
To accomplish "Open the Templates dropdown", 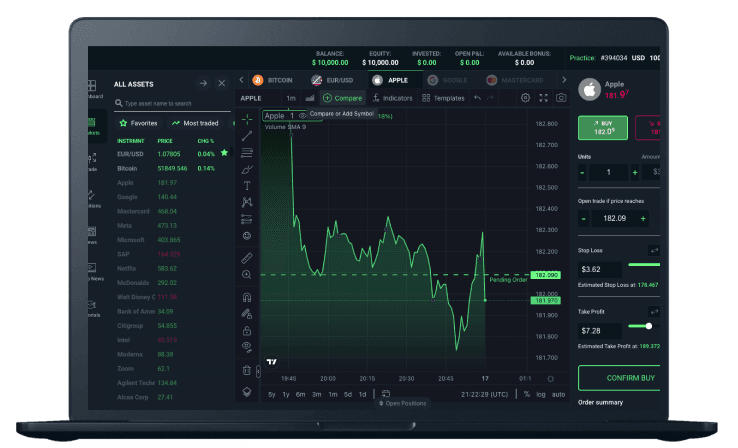I will click(443, 98).
